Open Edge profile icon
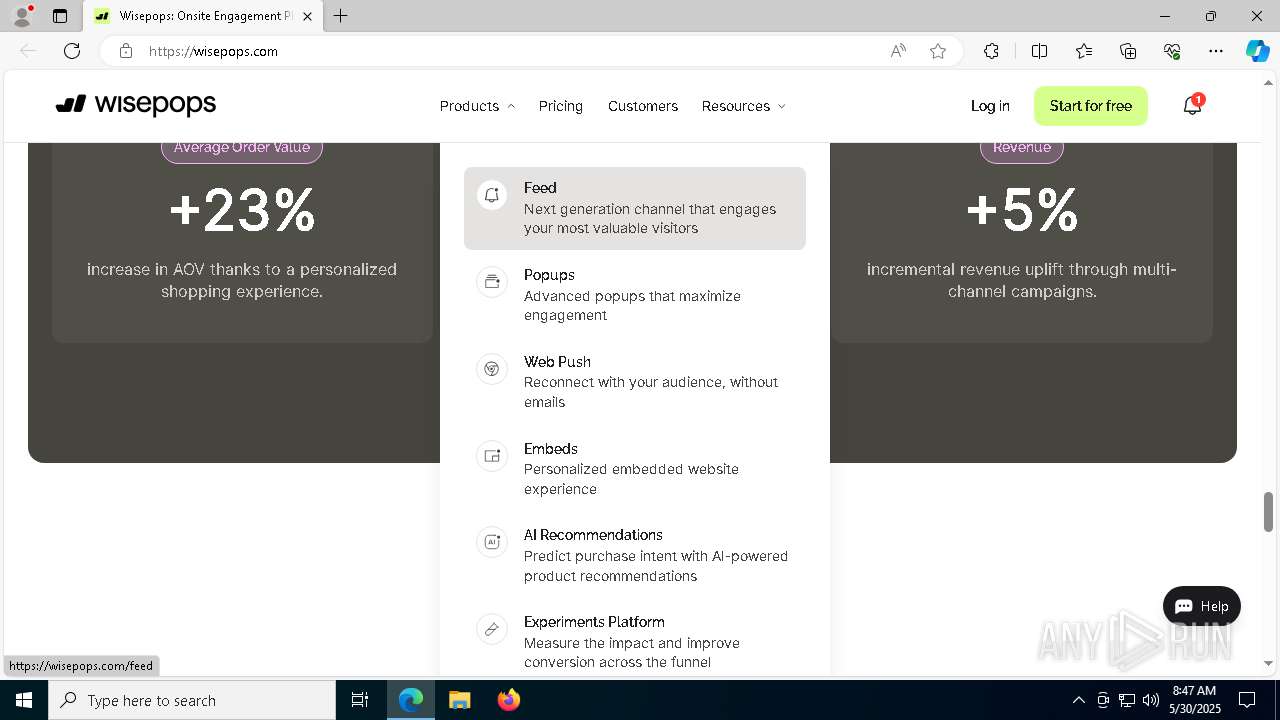This screenshot has height=720, width=1280. point(22,16)
